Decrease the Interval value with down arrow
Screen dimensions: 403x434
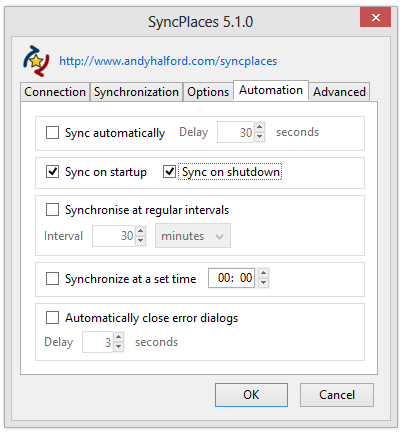[141, 241]
